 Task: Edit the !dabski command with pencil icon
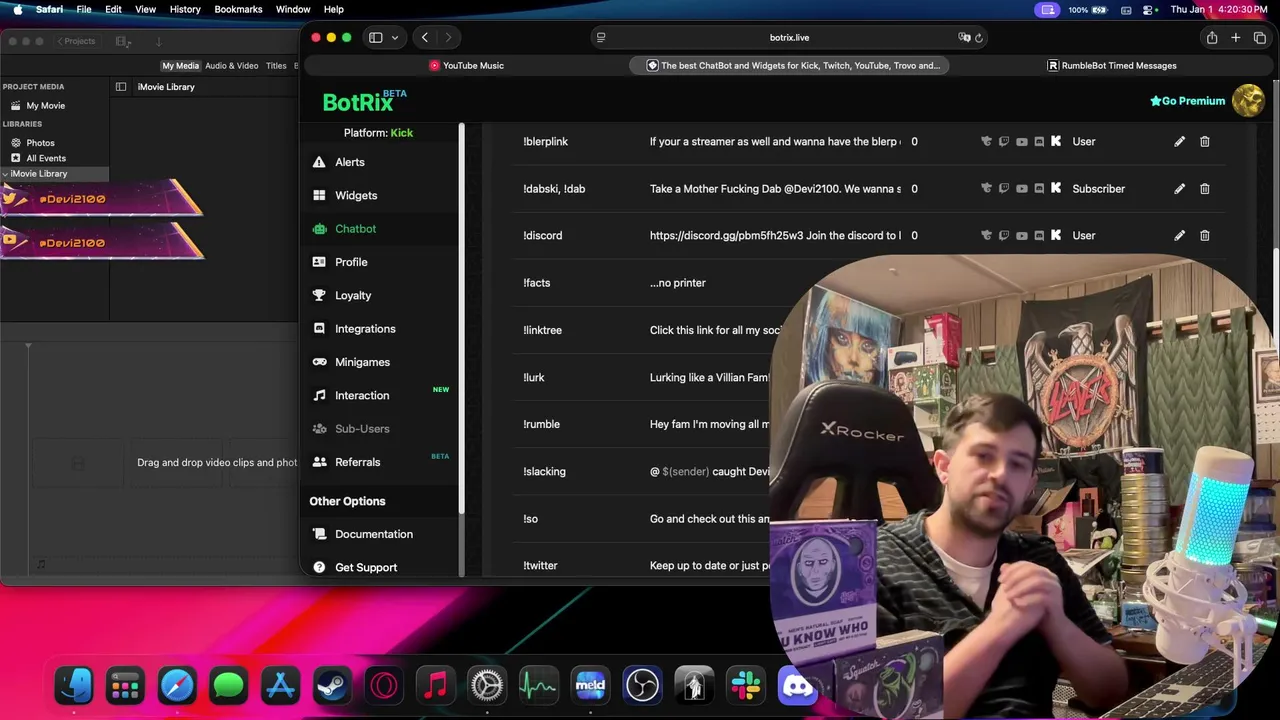[x=1179, y=188]
